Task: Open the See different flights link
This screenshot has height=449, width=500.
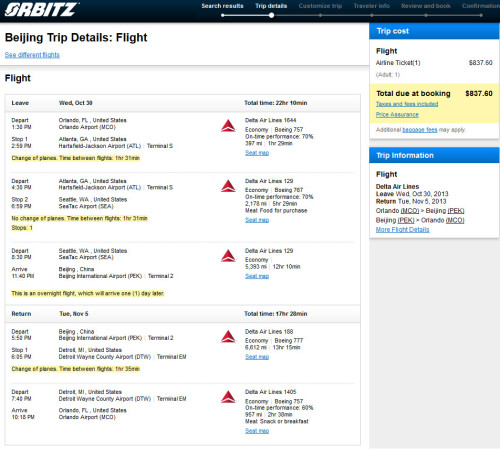Action: click(32, 55)
